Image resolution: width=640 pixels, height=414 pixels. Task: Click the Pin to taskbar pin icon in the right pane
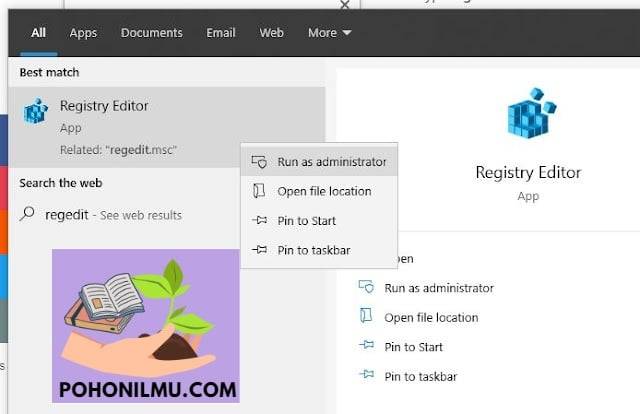[x=367, y=374]
